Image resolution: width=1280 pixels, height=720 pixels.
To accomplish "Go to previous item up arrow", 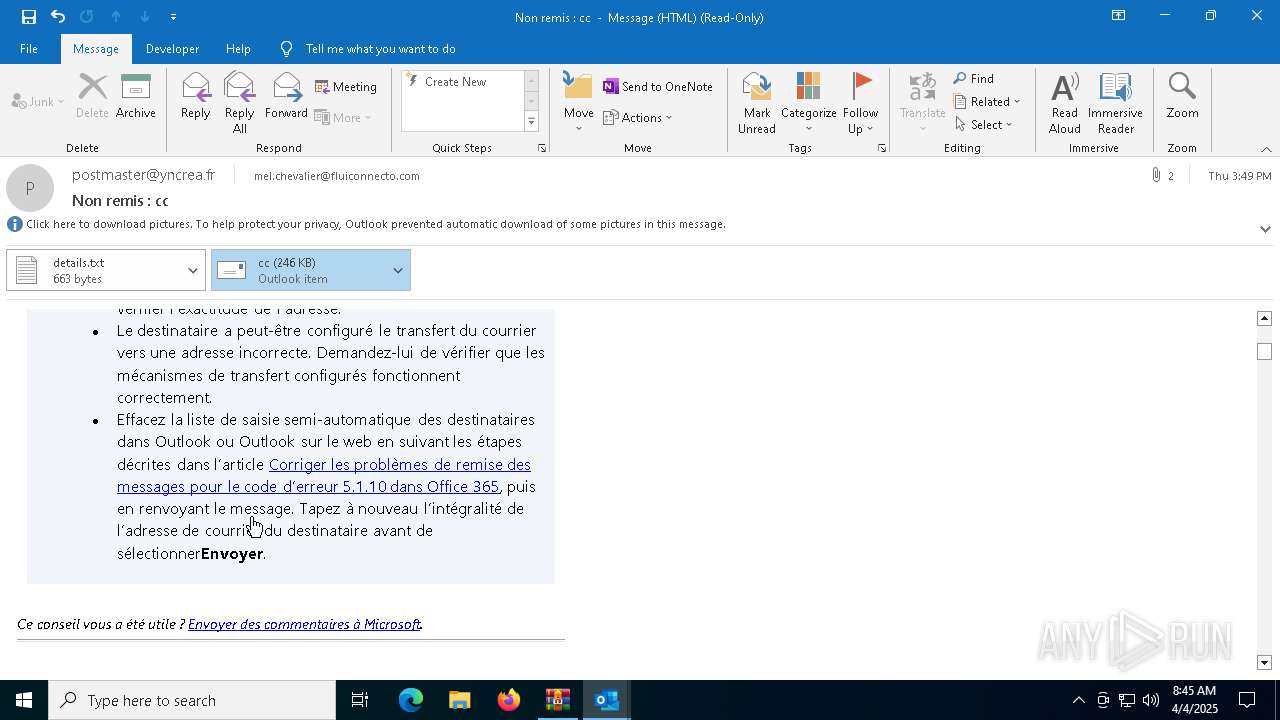I will tap(116, 17).
